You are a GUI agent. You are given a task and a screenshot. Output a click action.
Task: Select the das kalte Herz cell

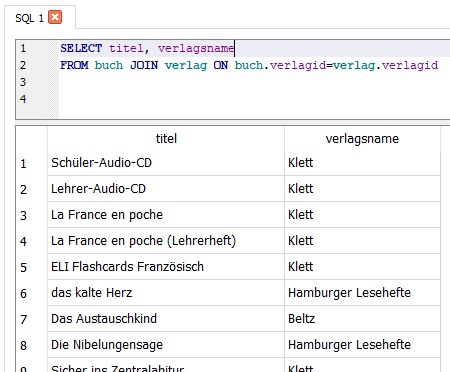[166, 293]
